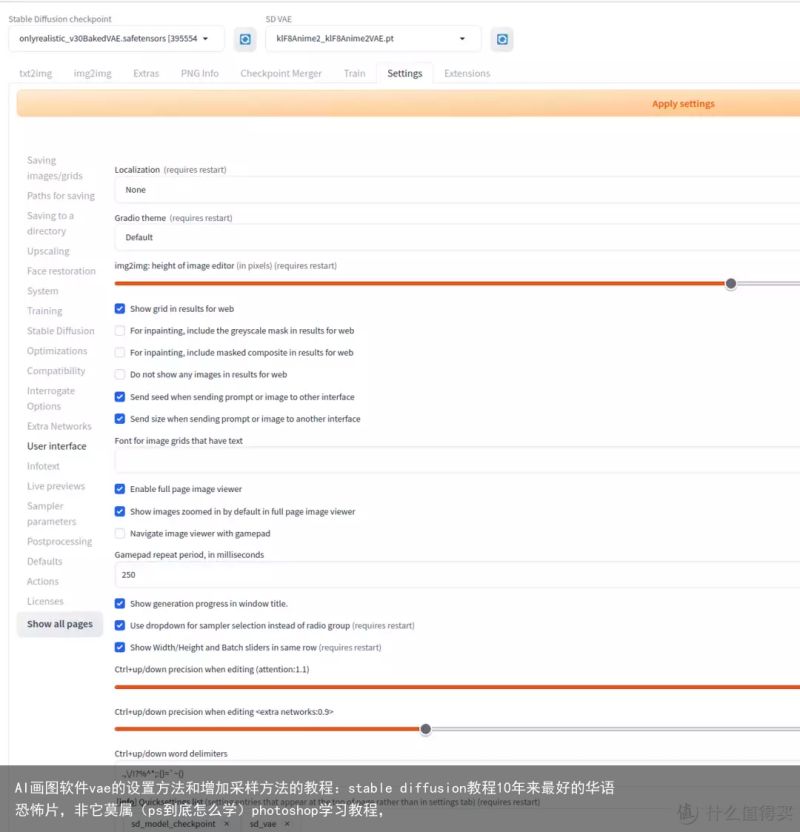Image resolution: width=800 pixels, height=832 pixels.
Task: Enable include greyscale mask for inpainting
Action: (120, 331)
